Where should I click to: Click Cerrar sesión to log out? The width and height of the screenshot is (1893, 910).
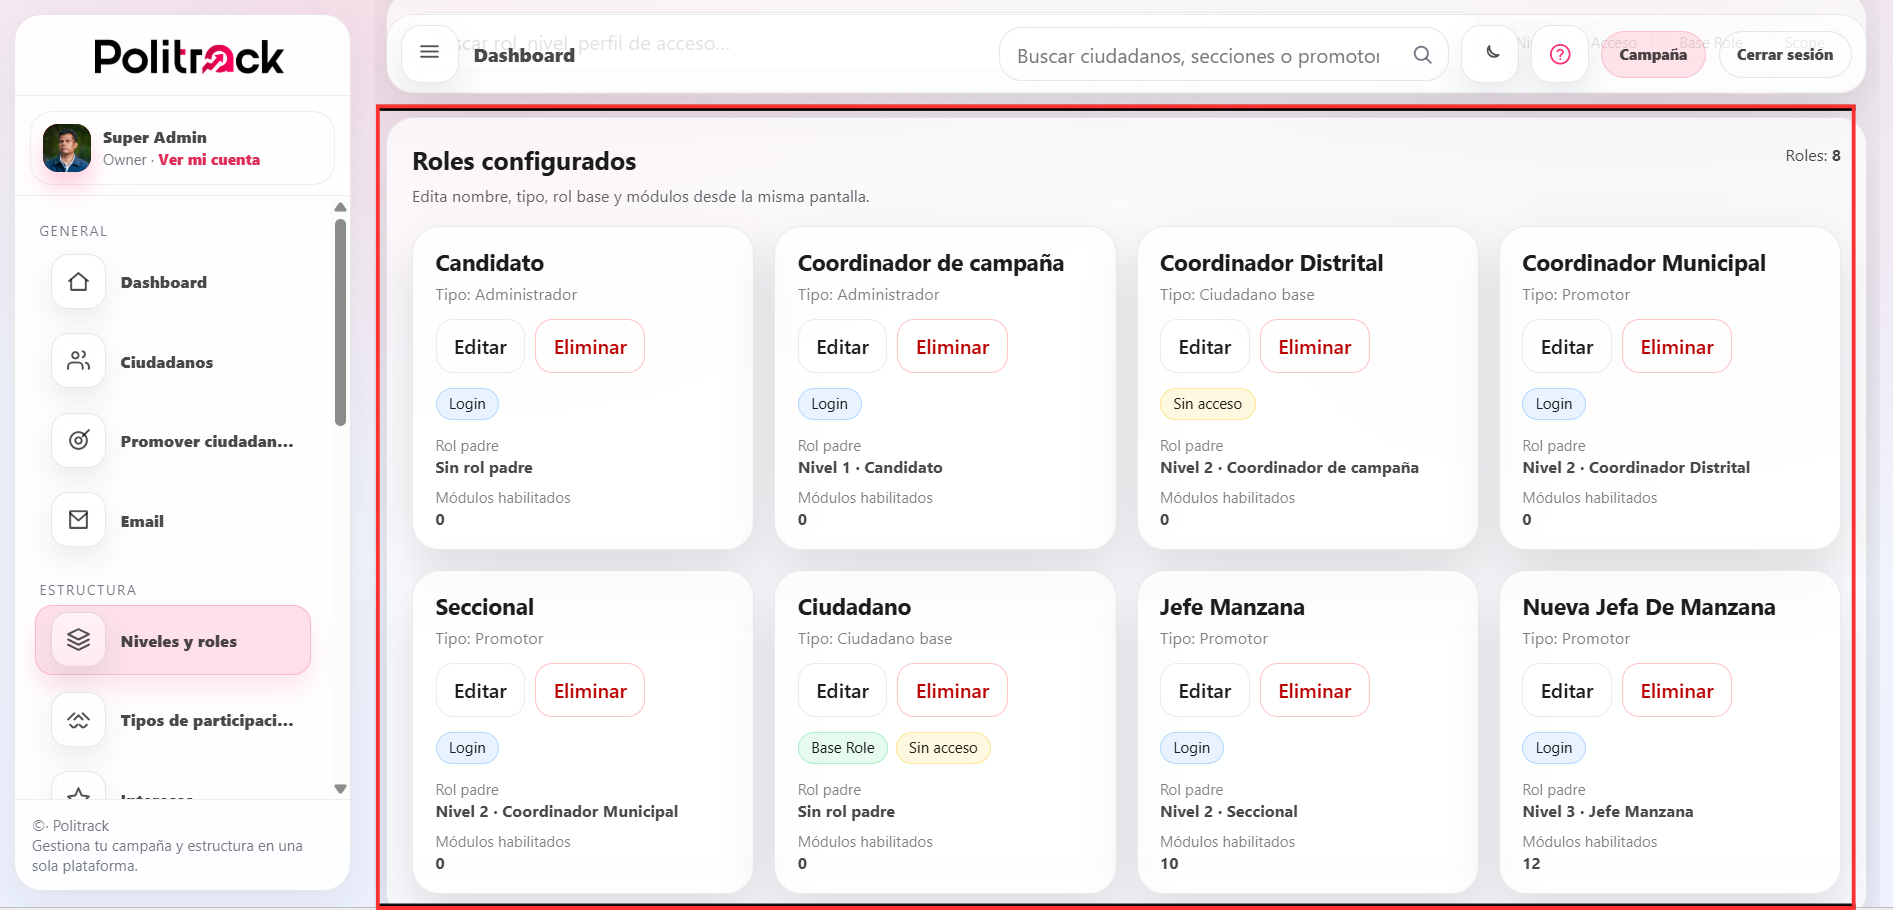point(1785,55)
